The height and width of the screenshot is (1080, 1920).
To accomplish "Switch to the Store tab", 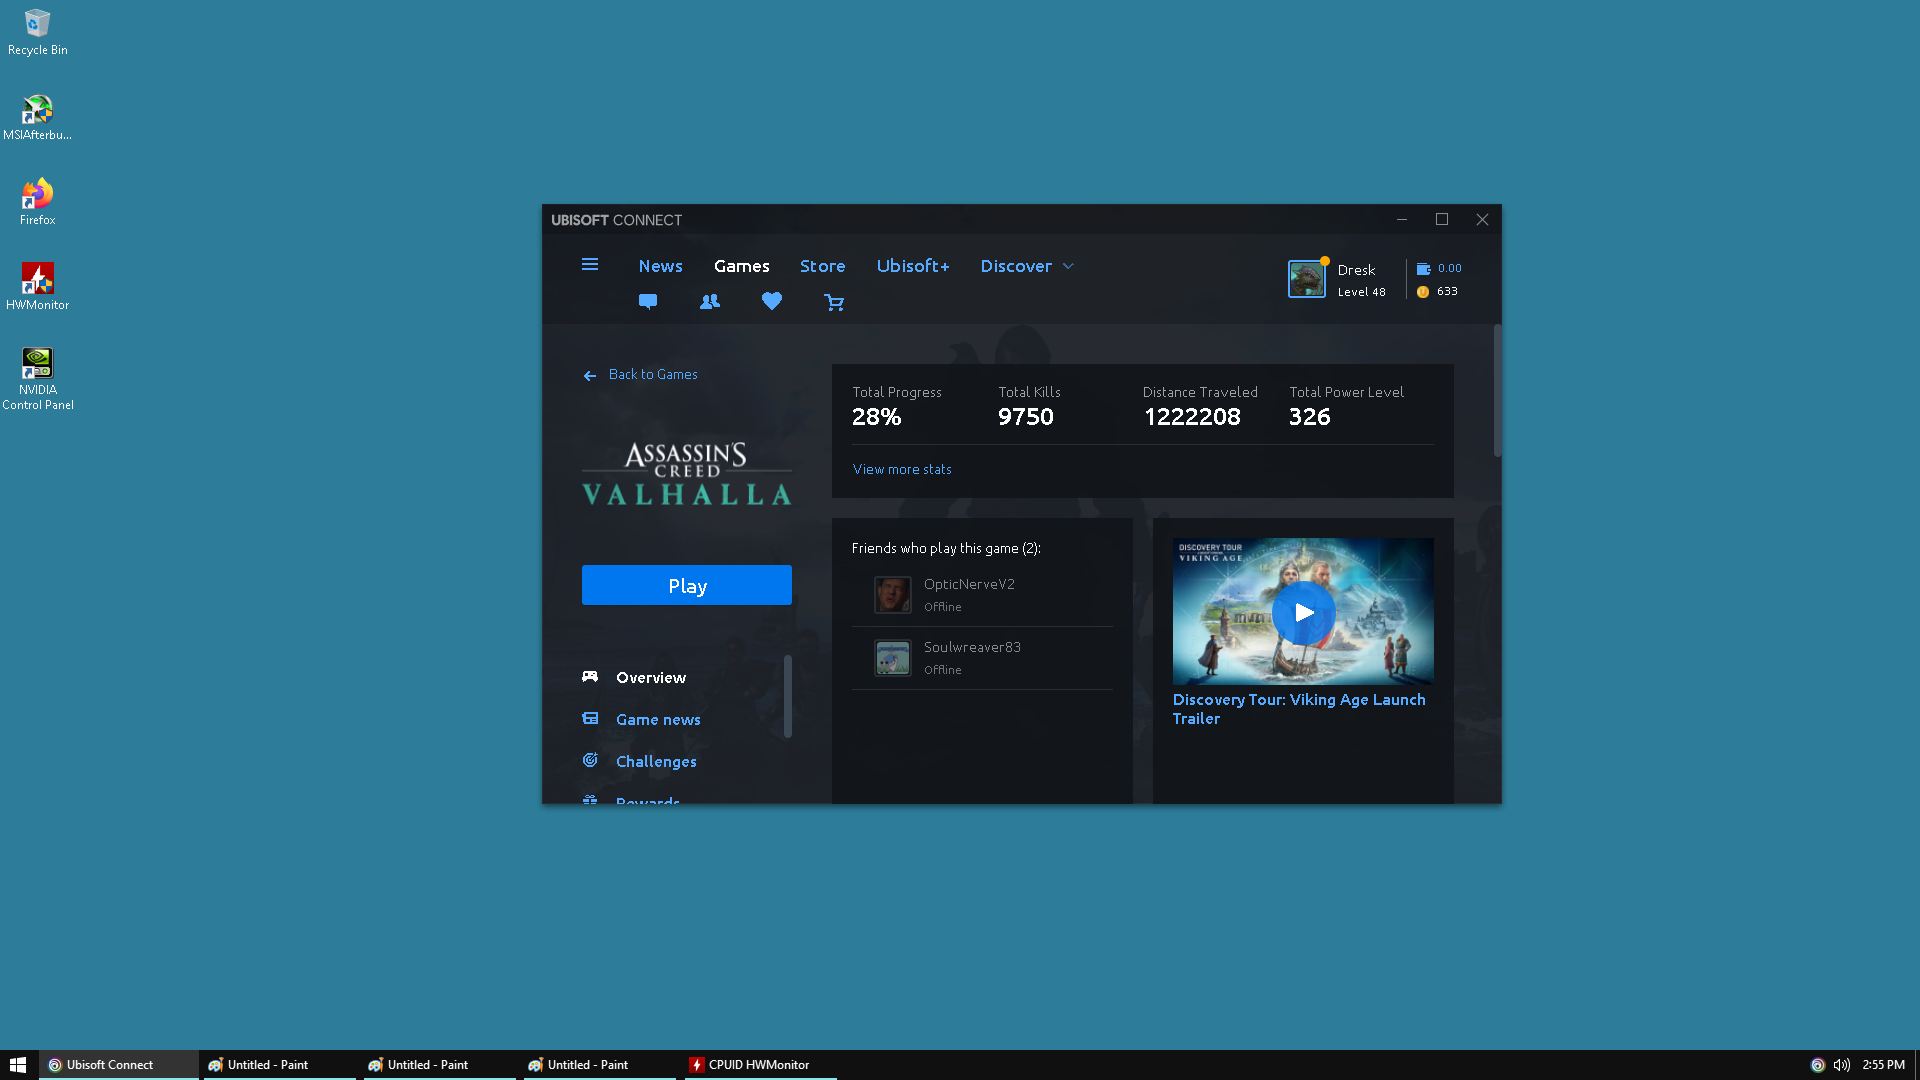I will 823,266.
